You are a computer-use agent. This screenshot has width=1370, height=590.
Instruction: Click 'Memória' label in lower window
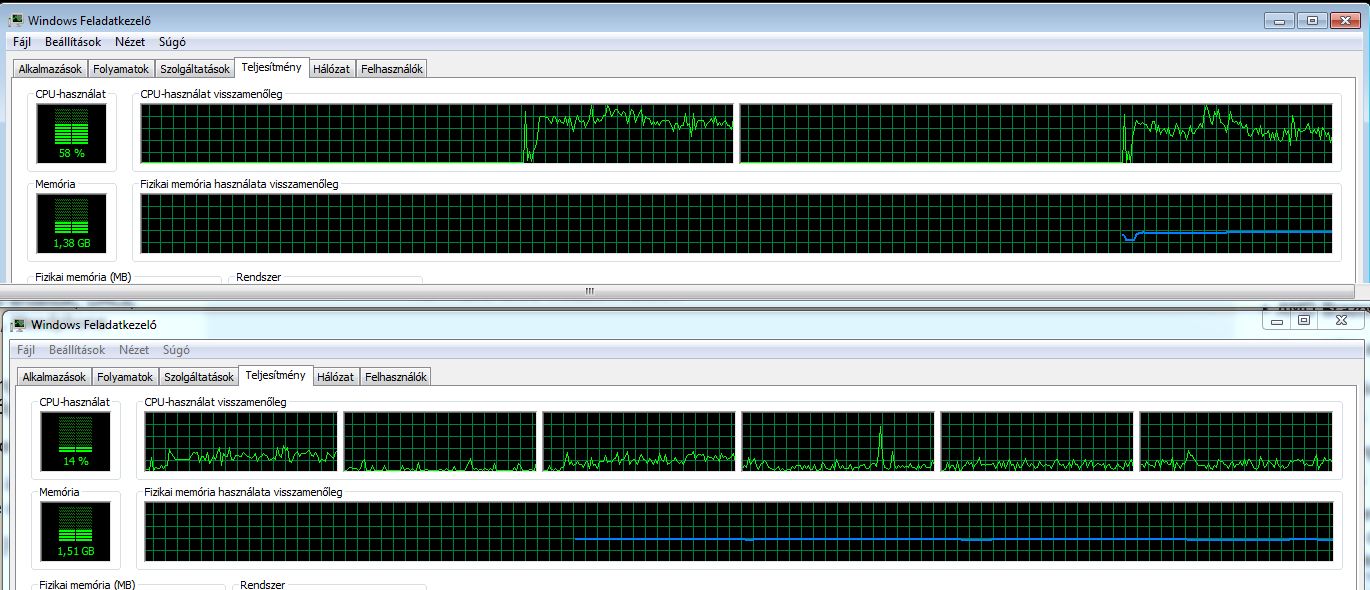59,492
